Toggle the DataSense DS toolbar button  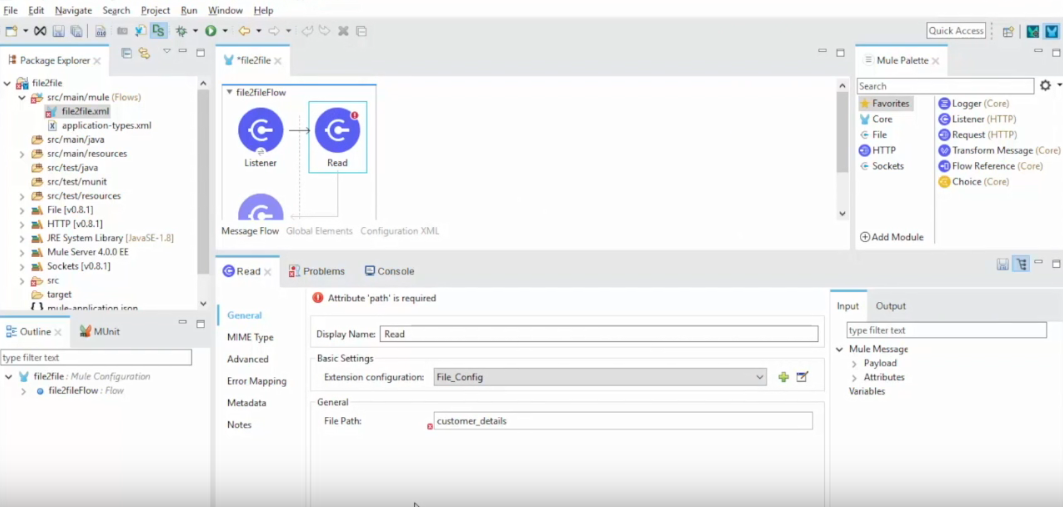[x=158, y=31]
